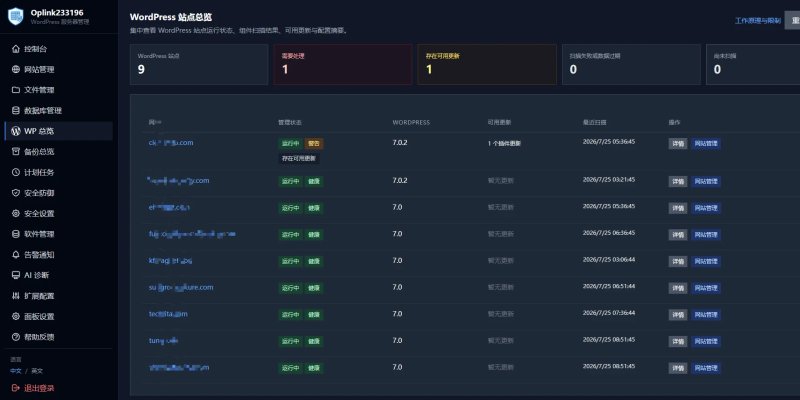
Task: Click the 需要处理 summary card
Action: pyautogui.click(x=343, y=64)
